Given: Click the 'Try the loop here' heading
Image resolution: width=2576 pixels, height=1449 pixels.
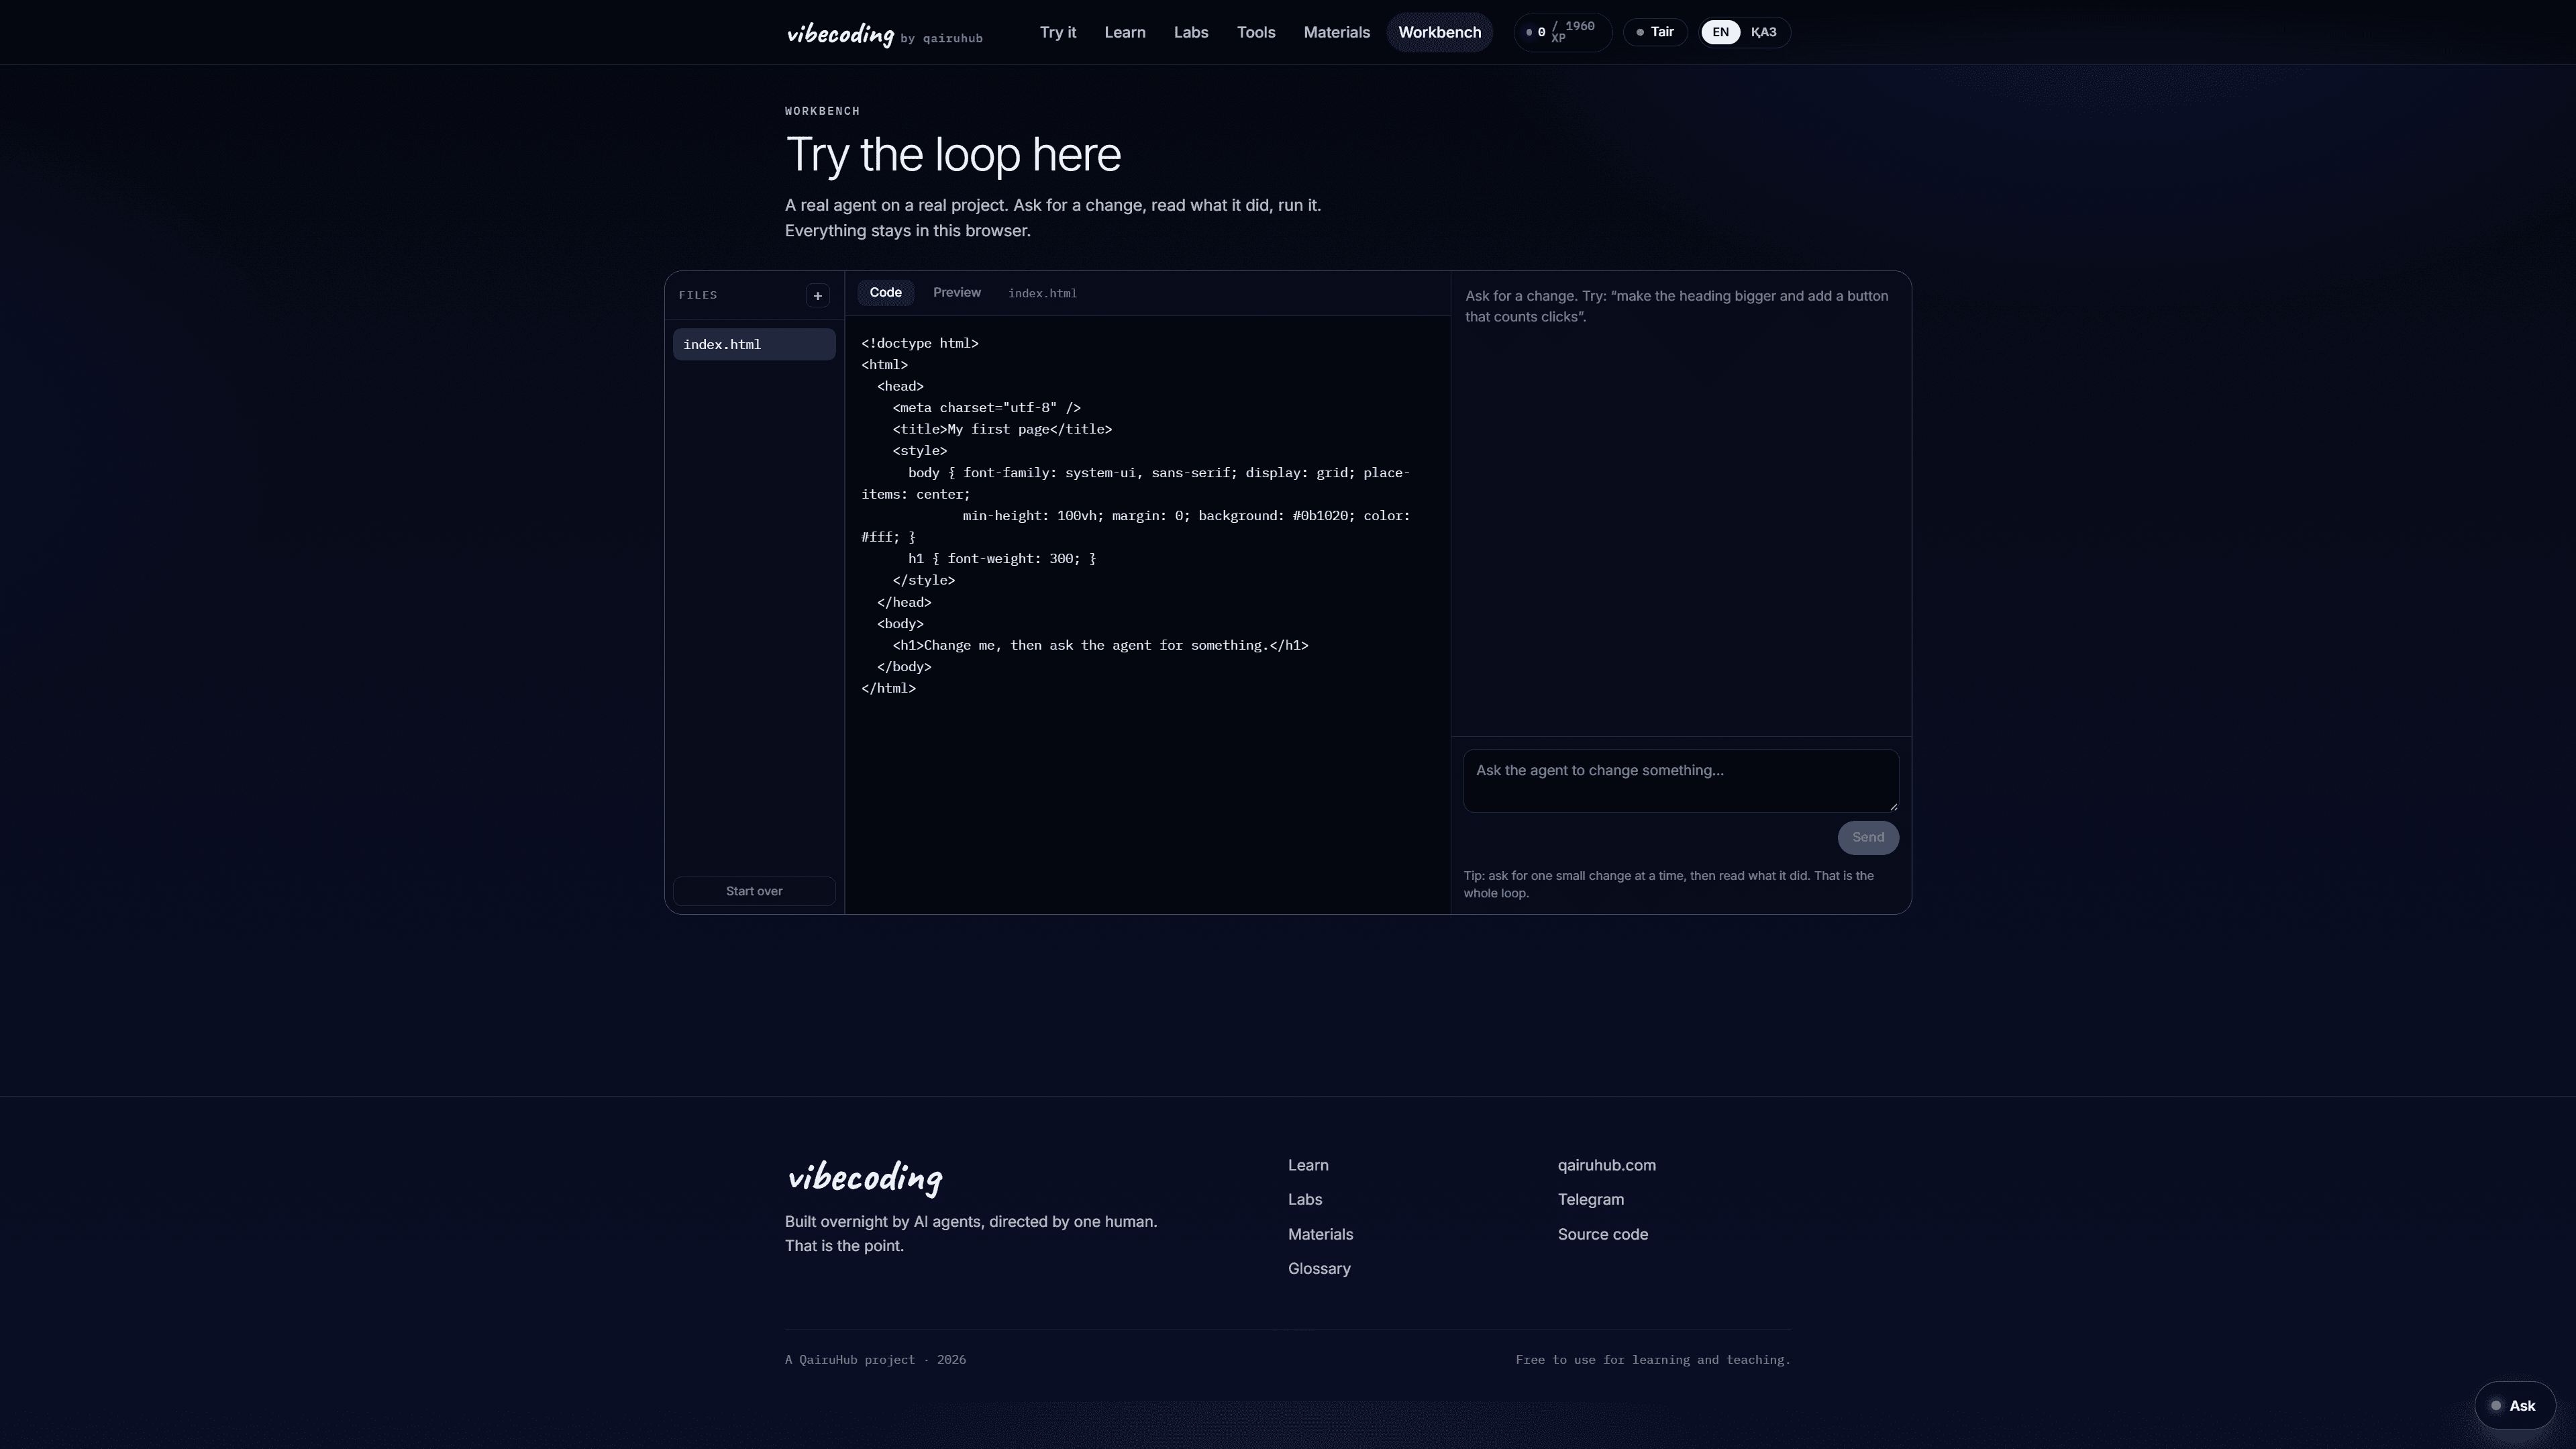Looking at the screenshot, I should coord(953,155).
